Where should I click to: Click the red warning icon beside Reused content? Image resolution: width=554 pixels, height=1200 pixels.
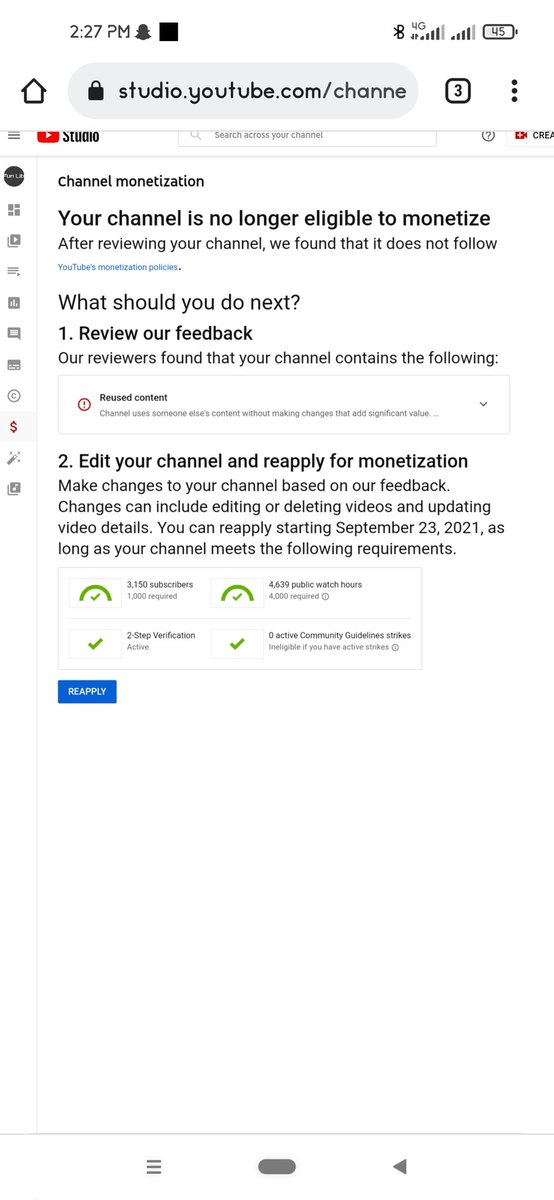click(84, 405)
